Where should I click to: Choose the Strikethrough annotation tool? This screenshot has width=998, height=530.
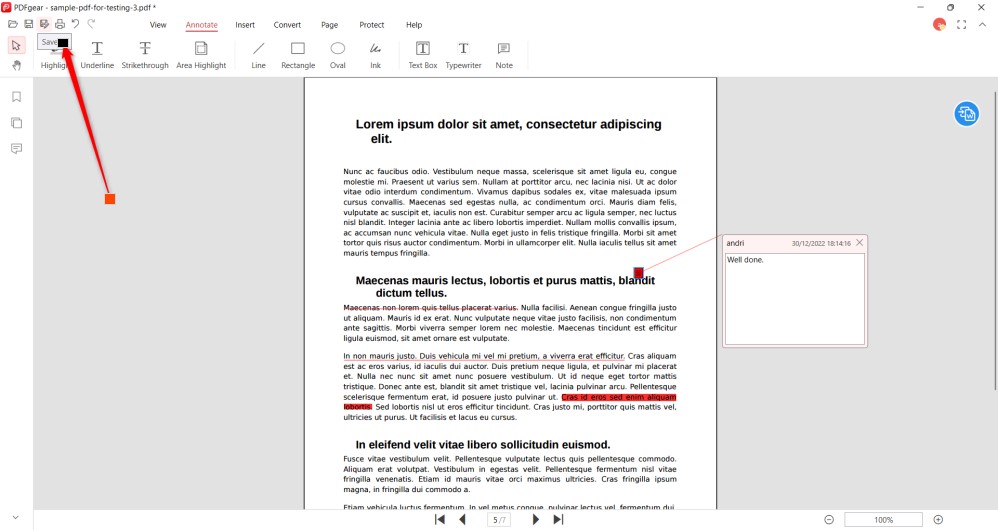[x=145, y=55]
